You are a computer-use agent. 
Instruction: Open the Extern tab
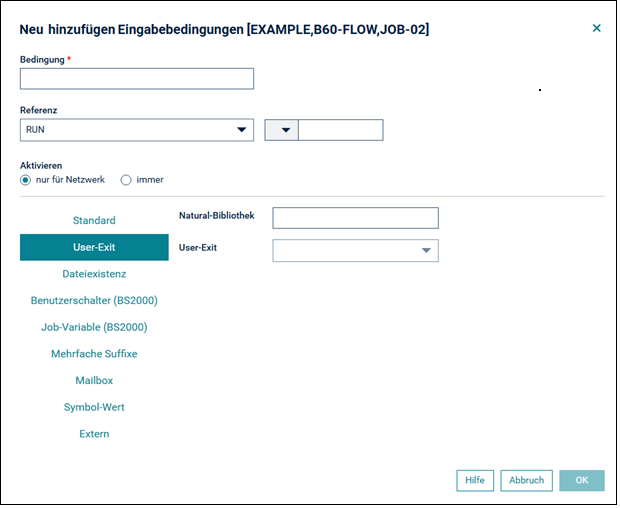pyautogui.click(x=94, y=434)
